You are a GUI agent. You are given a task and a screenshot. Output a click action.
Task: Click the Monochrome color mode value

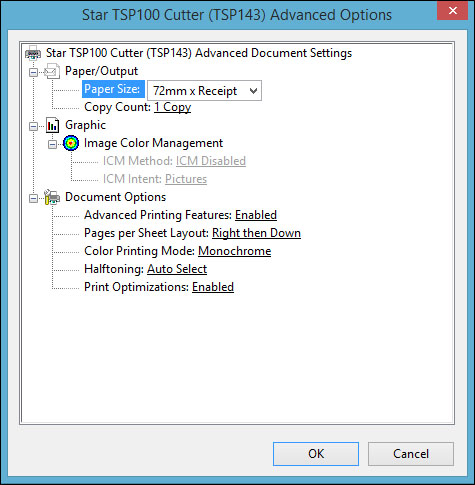(235, 251)
